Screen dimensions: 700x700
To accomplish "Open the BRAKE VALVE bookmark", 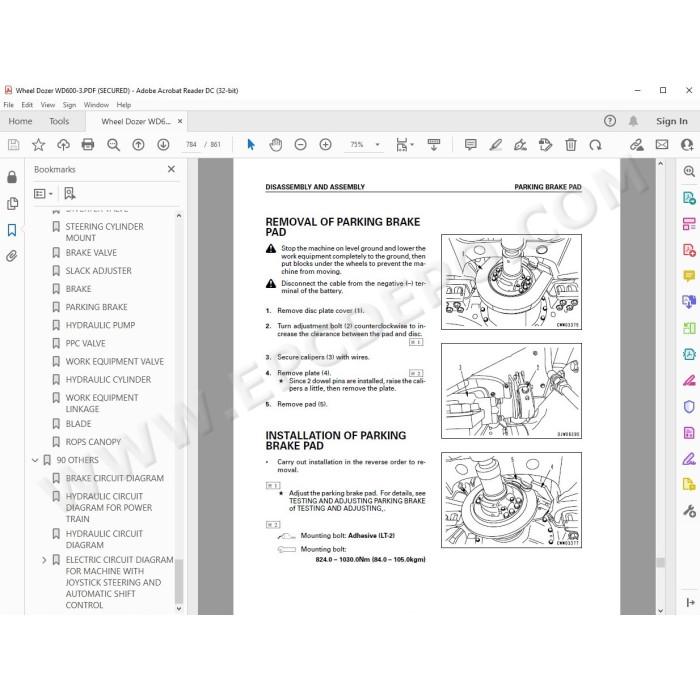I will (91, 253).
